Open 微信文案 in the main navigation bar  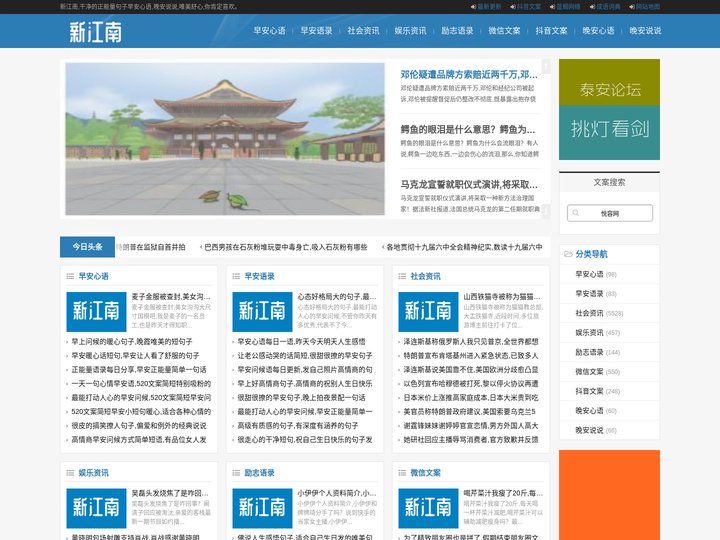point(504,31)
